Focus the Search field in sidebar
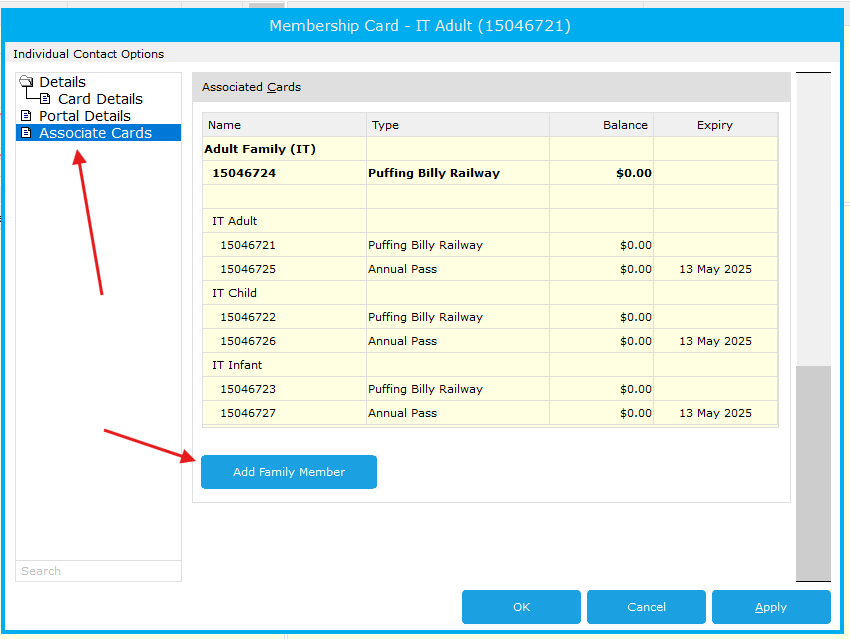Image resolution: width=850 pixels, height=639 pixels. click(98, 571)
